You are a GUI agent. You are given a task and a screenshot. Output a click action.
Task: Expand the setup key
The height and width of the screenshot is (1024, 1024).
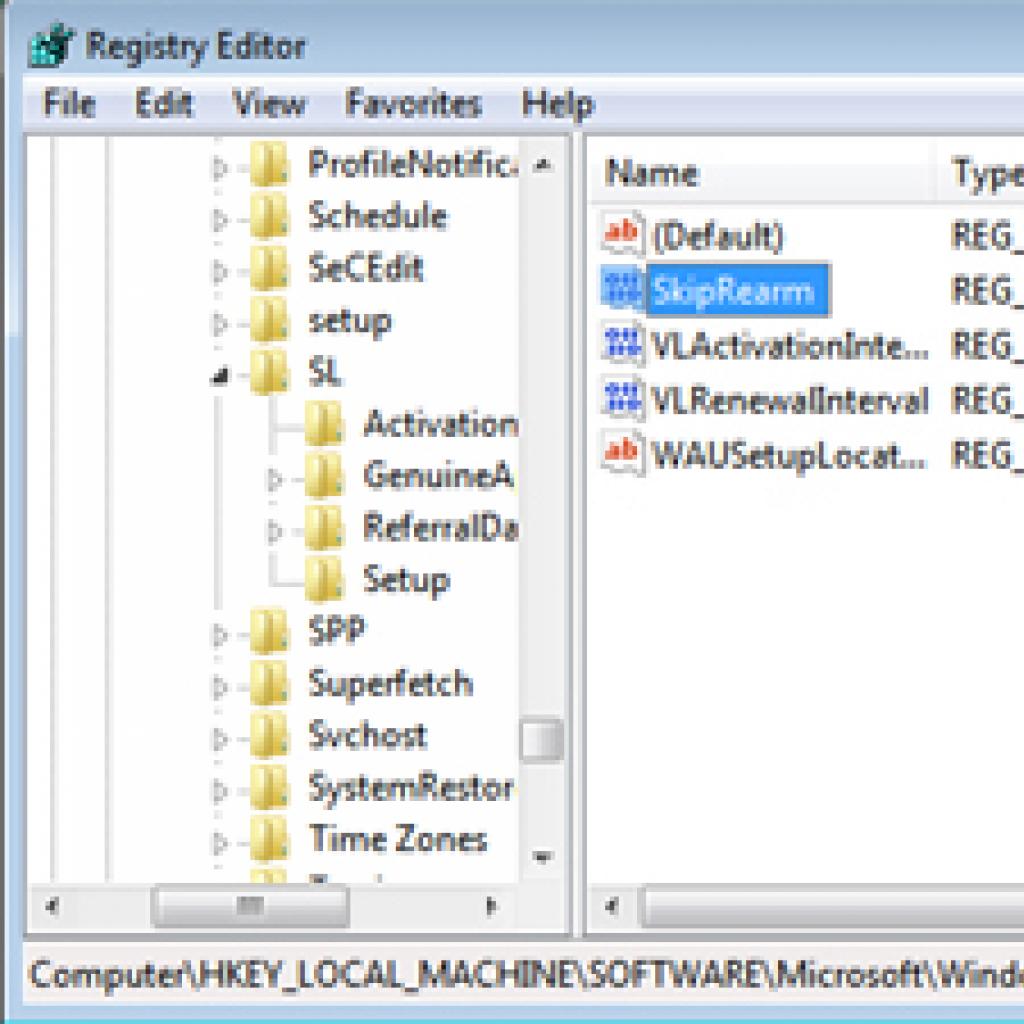(x=220, y=324)
